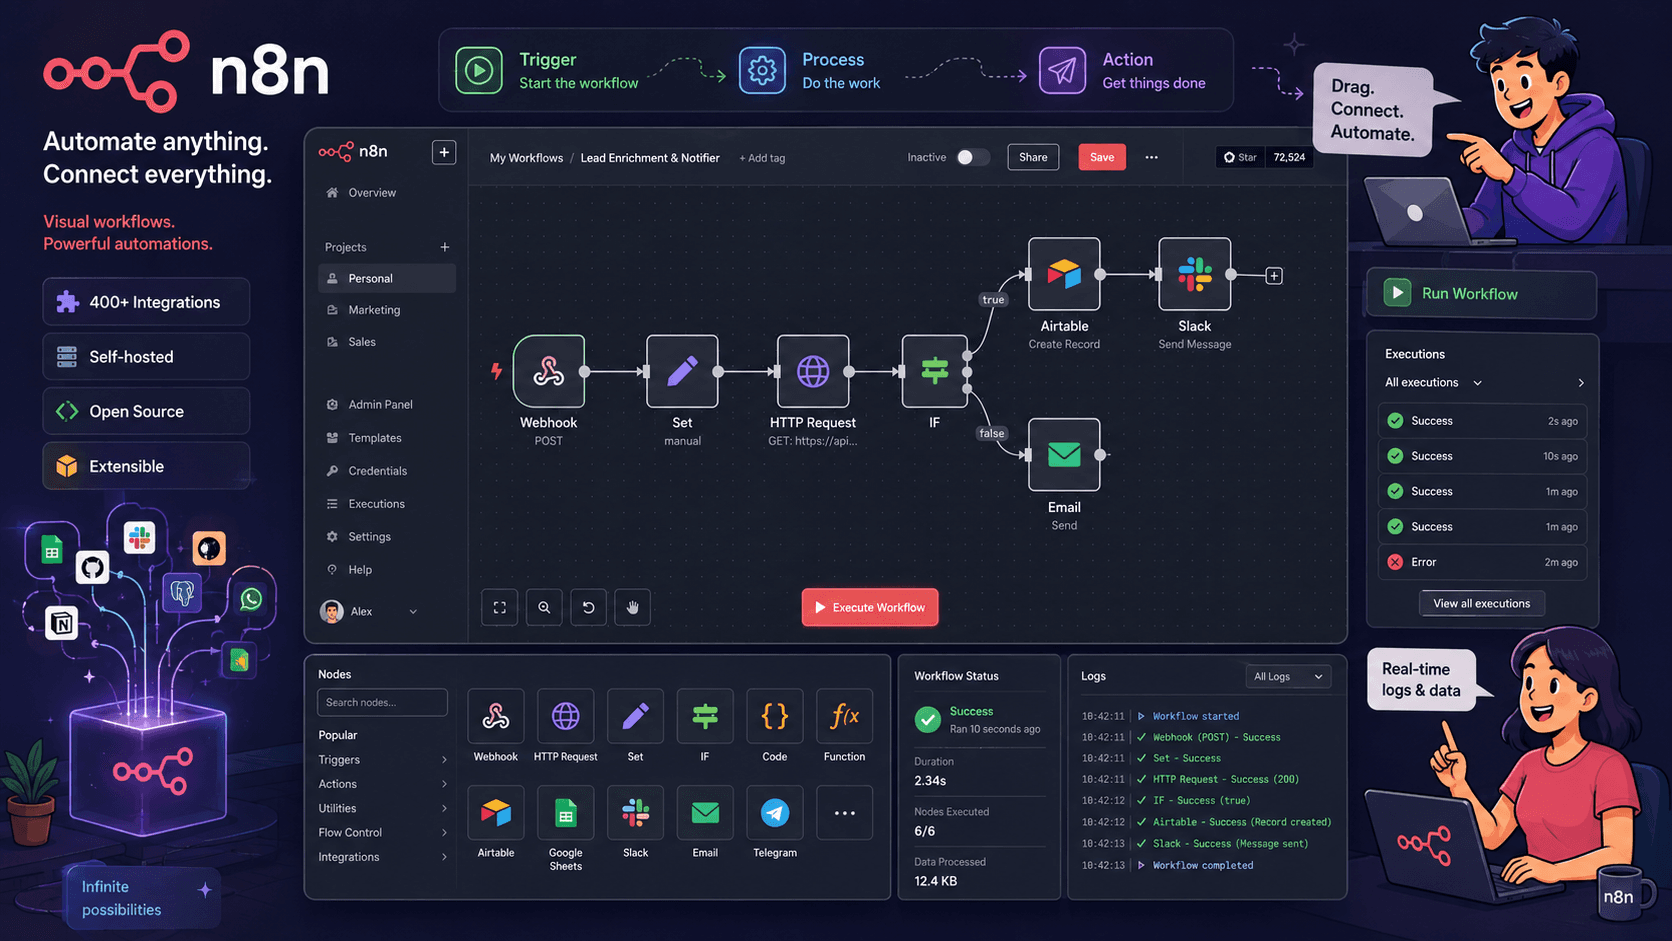The image size is (1672, 941).
Task: Pick the Code node in the palette
Action: tap(775, 716)
